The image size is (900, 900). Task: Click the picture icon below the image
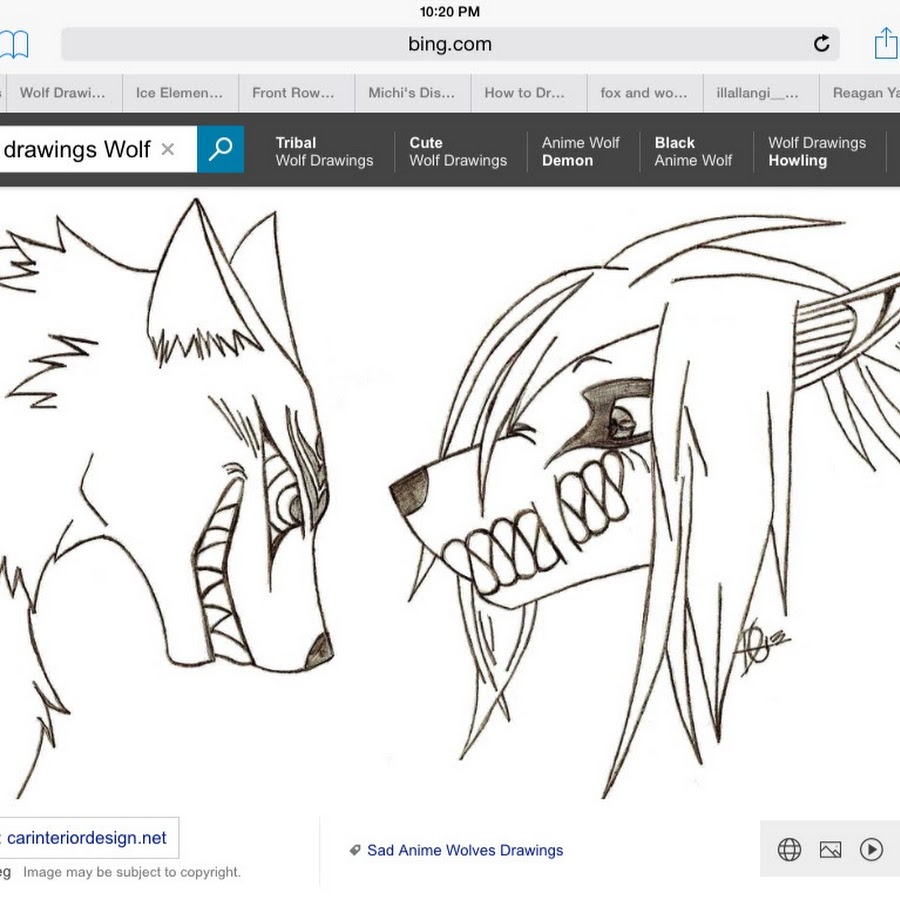click(x=830, y=850)
